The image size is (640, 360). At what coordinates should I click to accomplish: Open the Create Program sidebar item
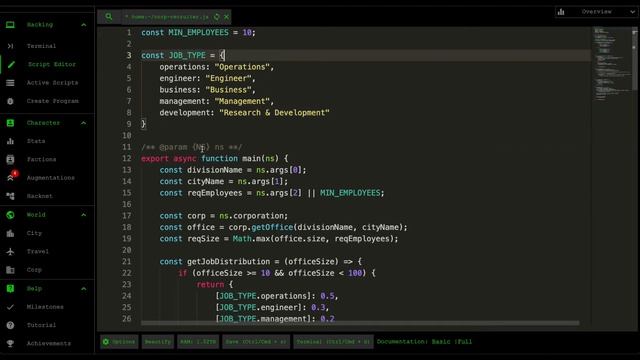(x=53, y=101)
